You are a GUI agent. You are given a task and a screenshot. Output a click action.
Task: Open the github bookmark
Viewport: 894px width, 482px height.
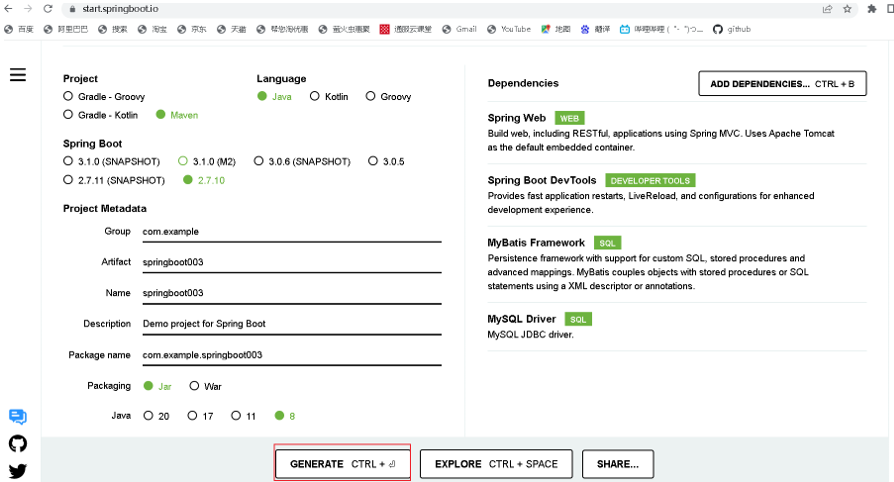(733, 29)
